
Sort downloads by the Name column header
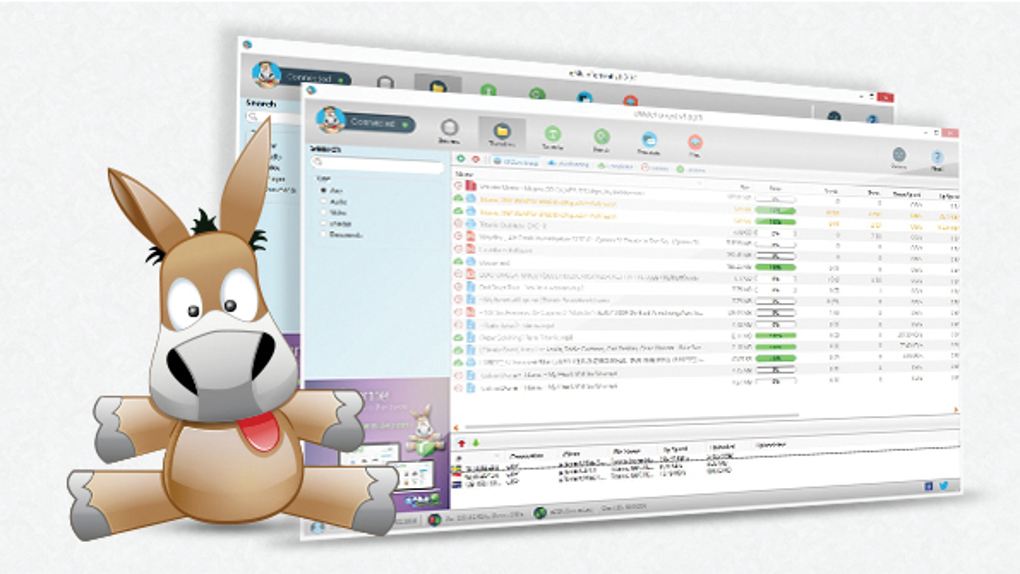click(464, 174)
